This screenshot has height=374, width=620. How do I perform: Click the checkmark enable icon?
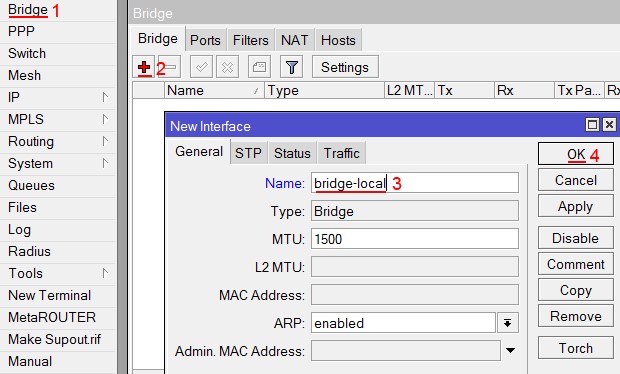click(201, 67)
